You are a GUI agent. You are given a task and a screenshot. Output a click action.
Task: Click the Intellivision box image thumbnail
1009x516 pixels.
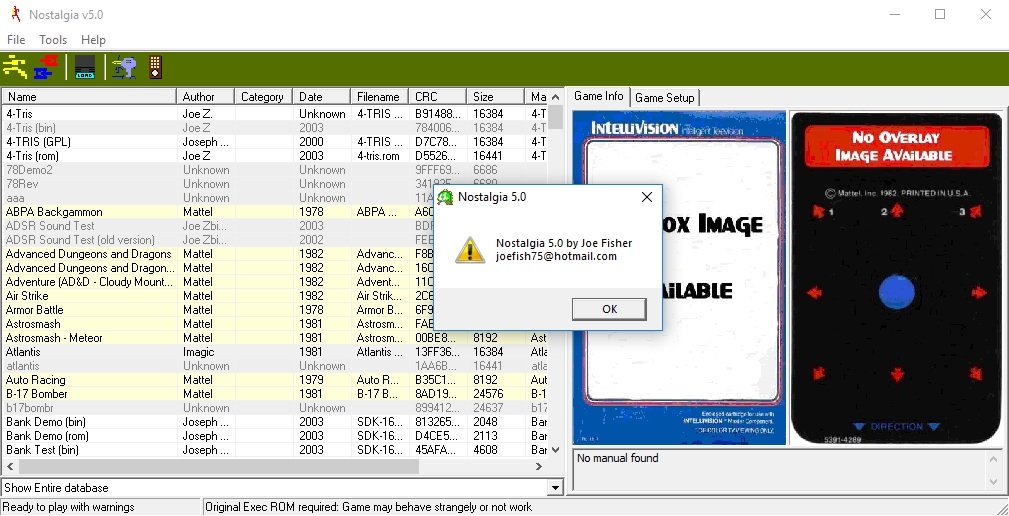click(x=680, y=277)
